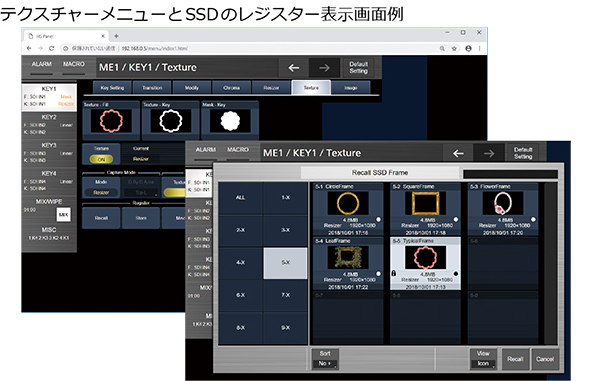This screenshot has width=592, height=381.
Task: Open MACRO in rear window
Action: point(74,66)
